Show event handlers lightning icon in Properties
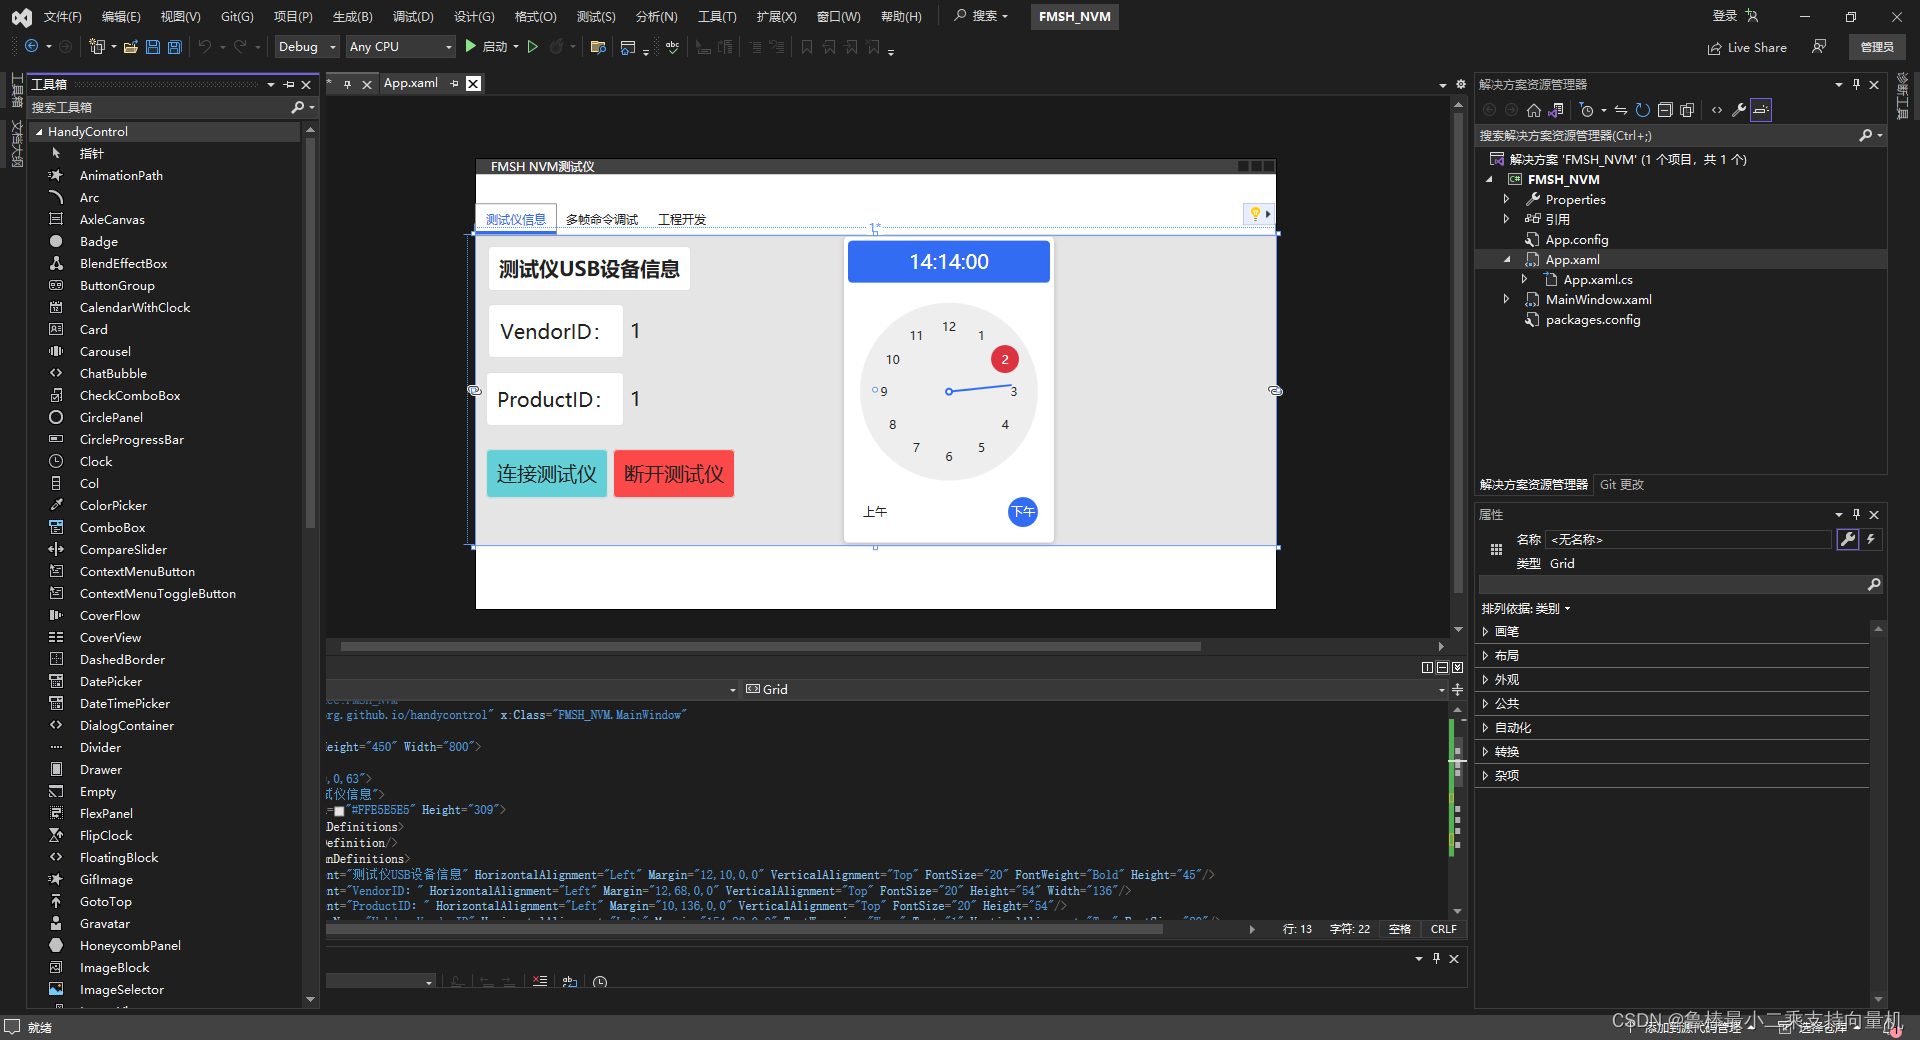 [1871, 539]
